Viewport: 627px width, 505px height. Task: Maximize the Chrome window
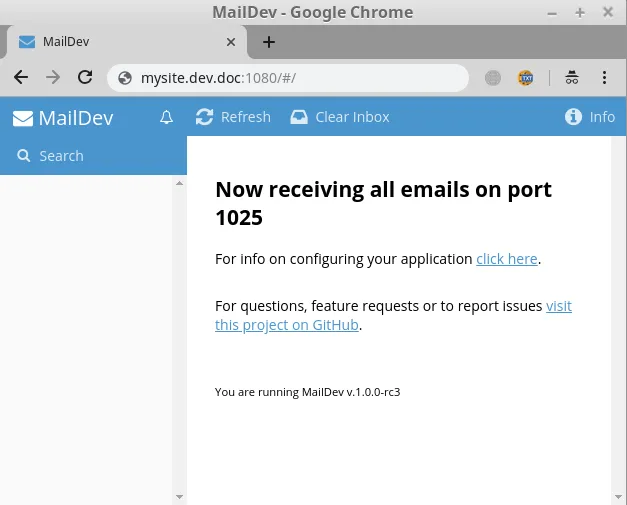coord(580,13)
